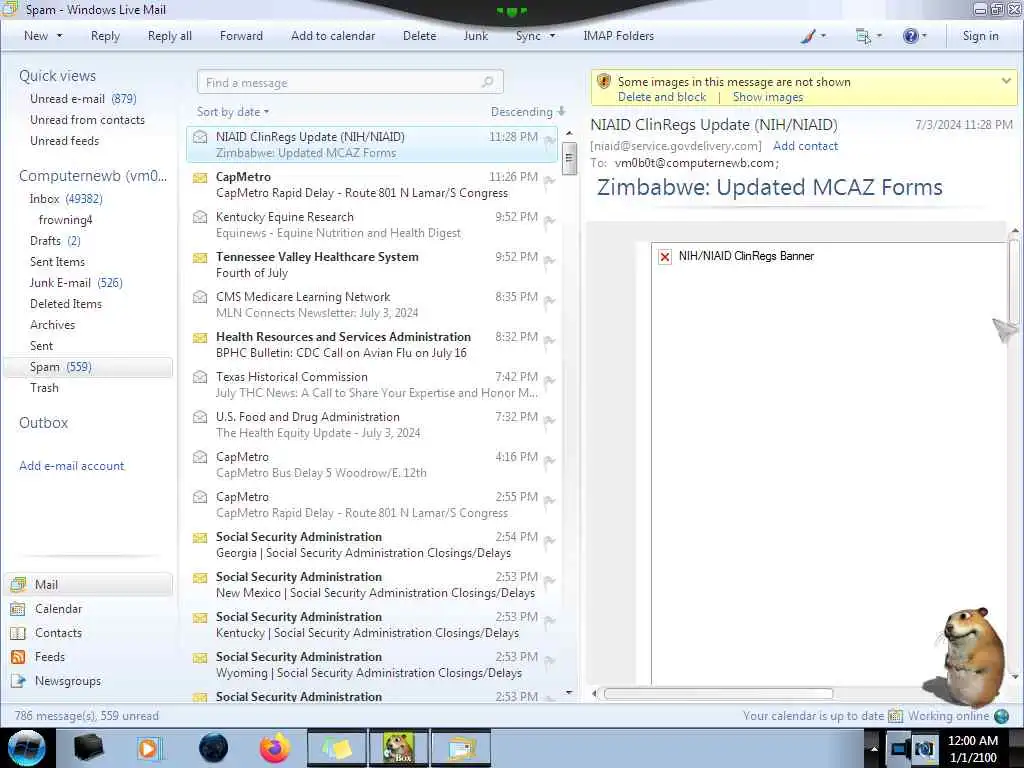Click Junk in the toolbar
The width and height of the screenshot is (1024, 768).
tap(476, 36)
